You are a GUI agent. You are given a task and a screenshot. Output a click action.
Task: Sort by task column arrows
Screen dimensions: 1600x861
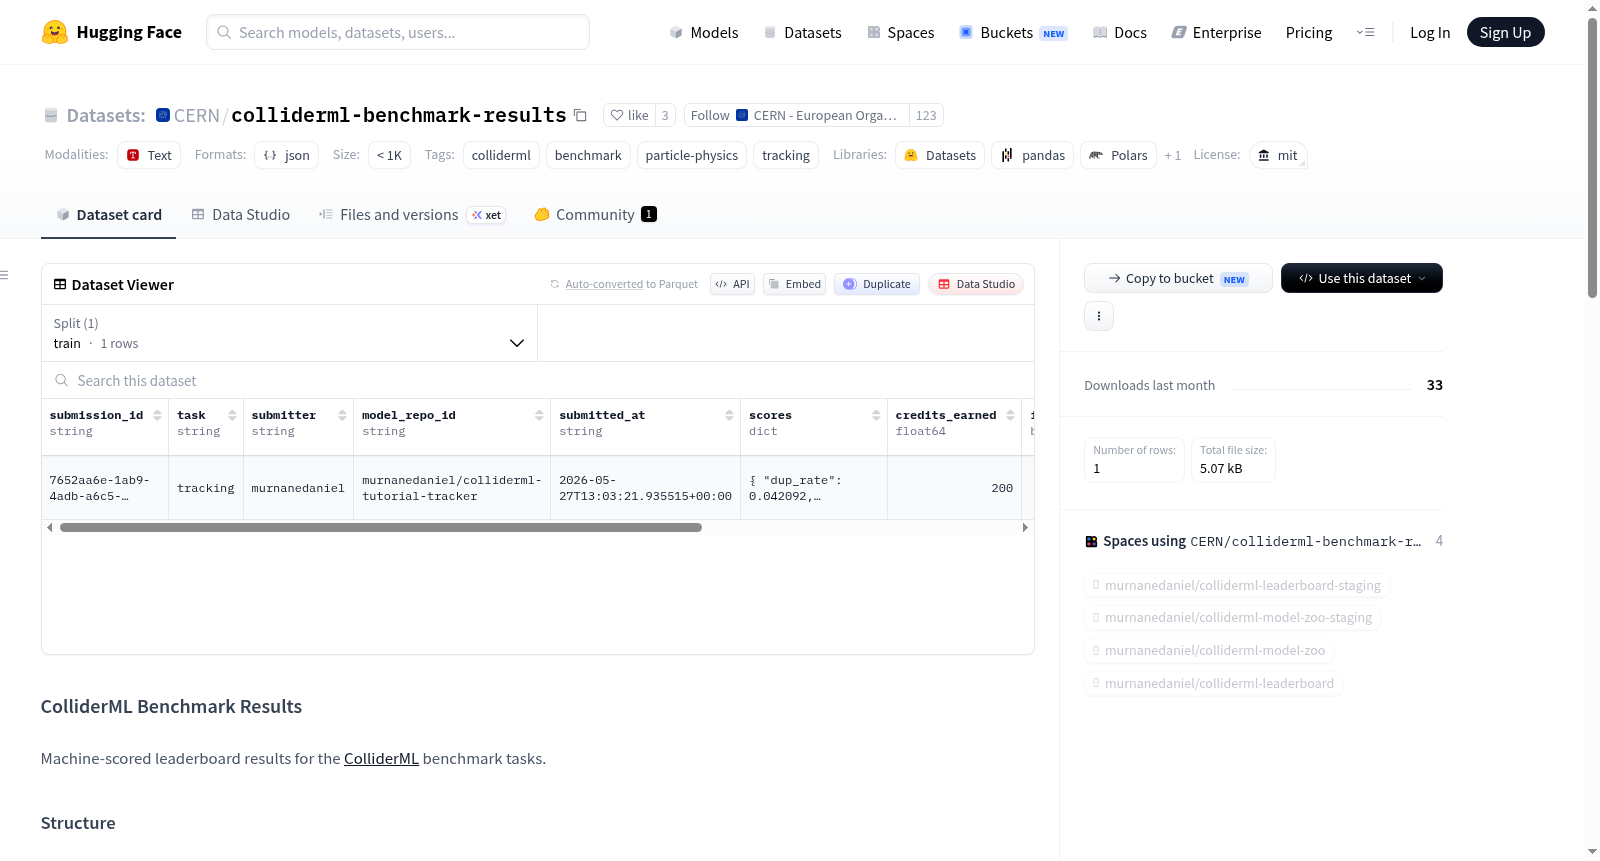tap(232, 415)
